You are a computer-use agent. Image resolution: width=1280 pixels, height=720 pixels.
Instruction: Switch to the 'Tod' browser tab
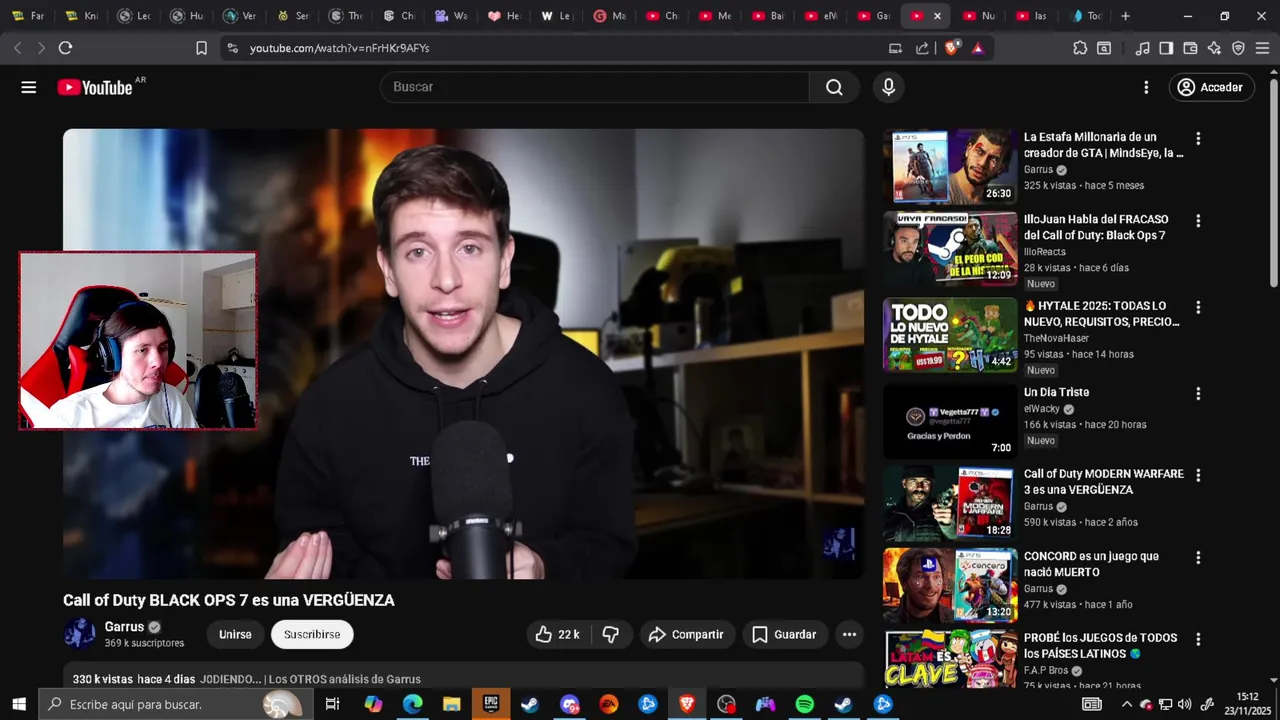1086,16
